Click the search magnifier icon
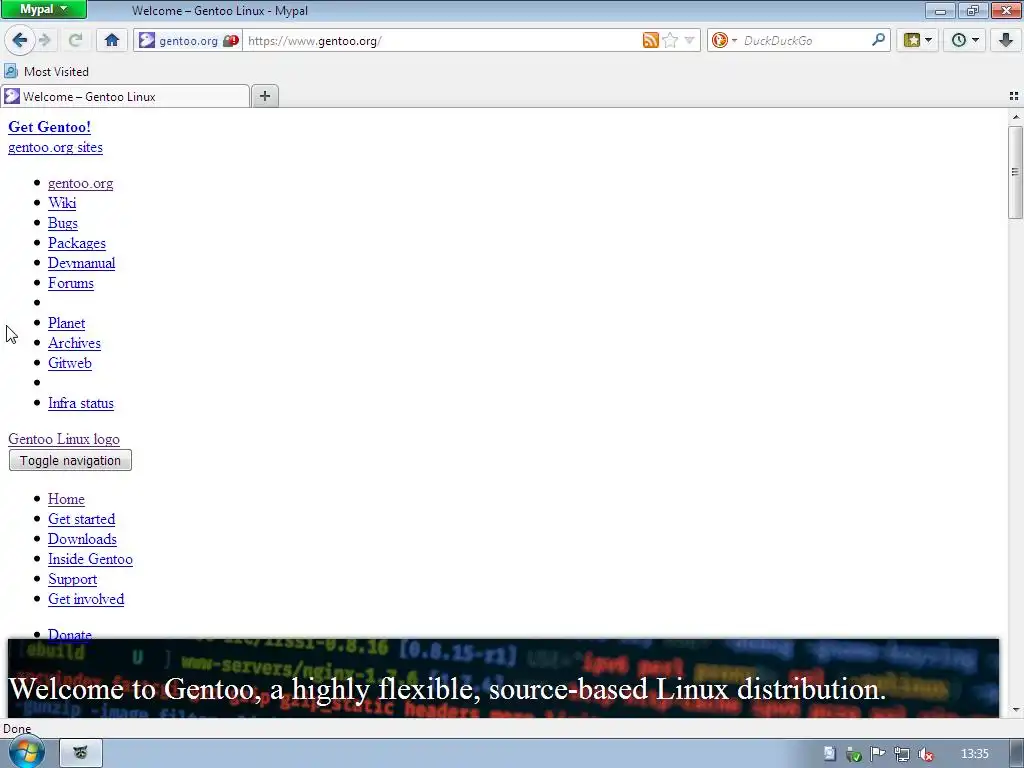Image resolution: width=1024 pixels, height=768 pixels. pyautogui.click(x=878, y=40)
